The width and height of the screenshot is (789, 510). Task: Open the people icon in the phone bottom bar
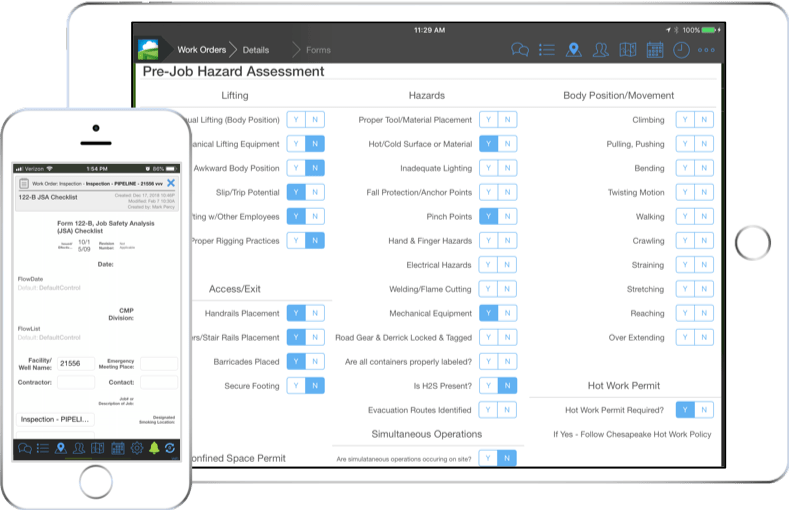[79, 448]
